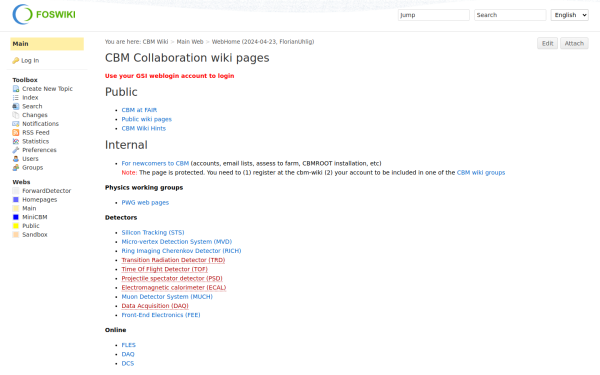Open the English language dropdown
This screenshot has height=375, width=600.
569,15
